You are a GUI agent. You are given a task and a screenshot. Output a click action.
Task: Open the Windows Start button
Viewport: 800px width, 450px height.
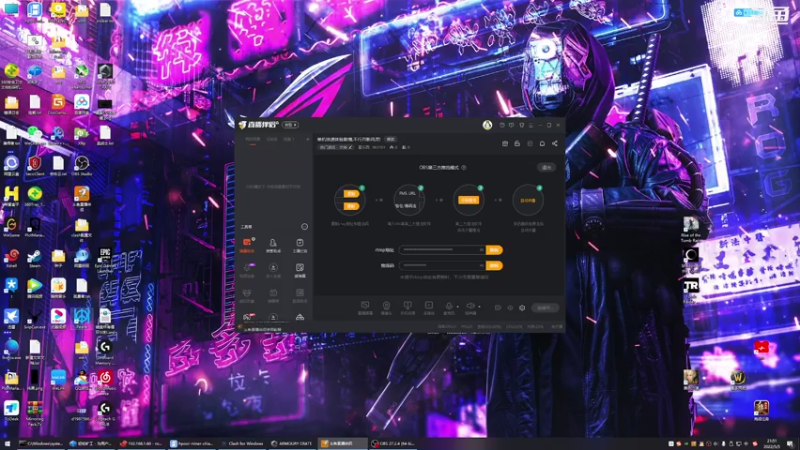7,444
